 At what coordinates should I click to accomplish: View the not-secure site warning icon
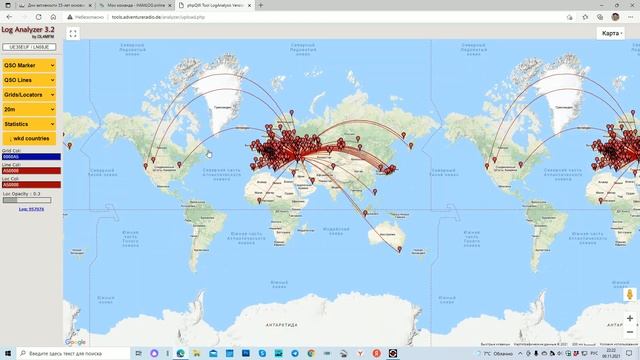coord(70,17)
